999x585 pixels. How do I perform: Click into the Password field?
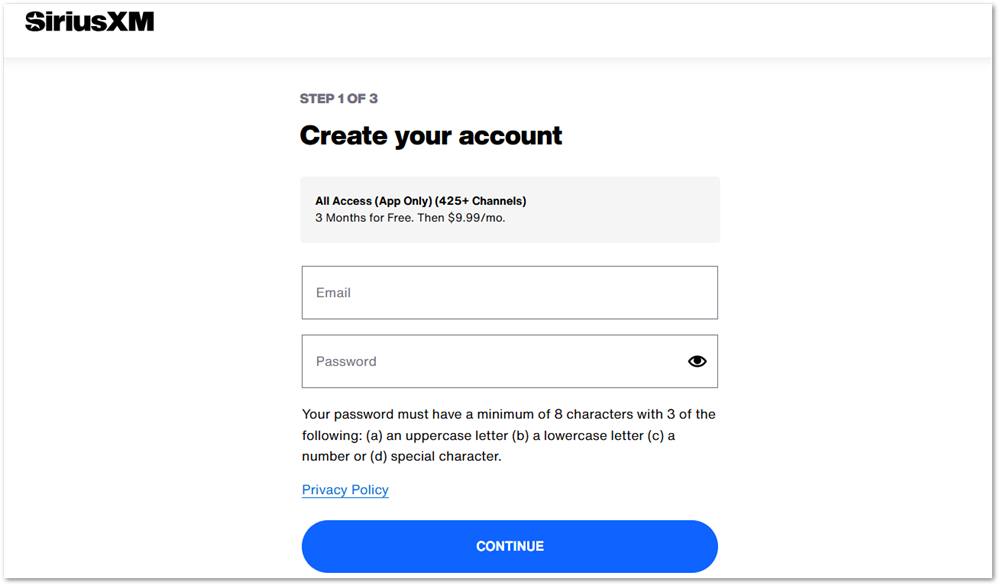tap(490, 361)
